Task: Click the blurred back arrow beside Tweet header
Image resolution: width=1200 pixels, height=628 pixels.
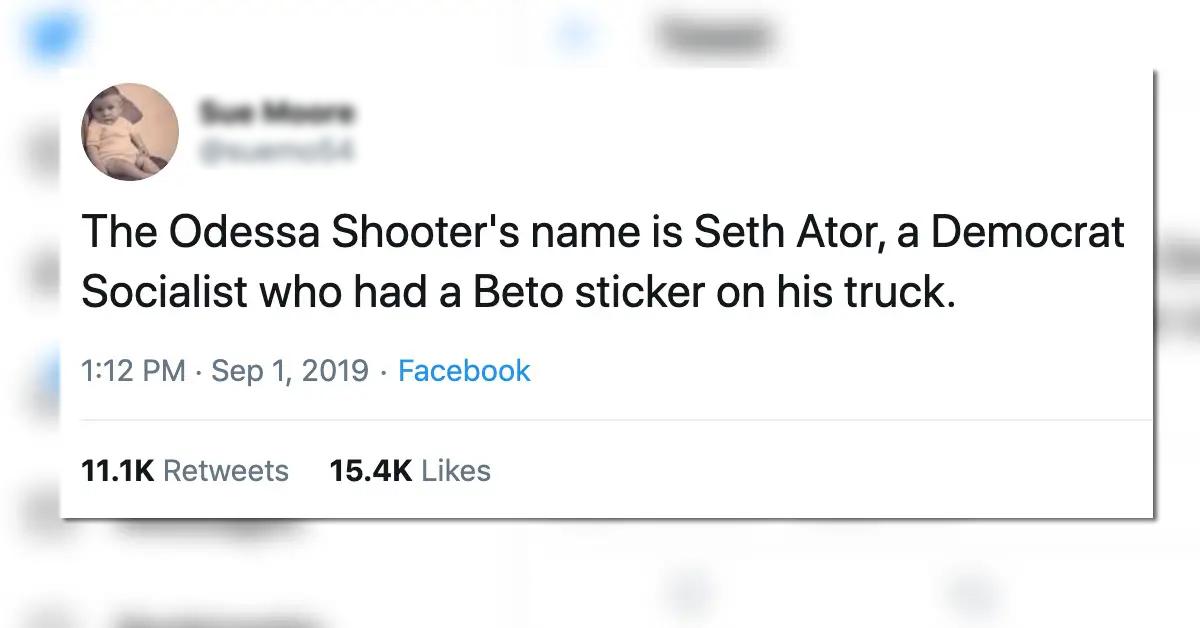Action: pyautogui.click(x=574, y=36)
